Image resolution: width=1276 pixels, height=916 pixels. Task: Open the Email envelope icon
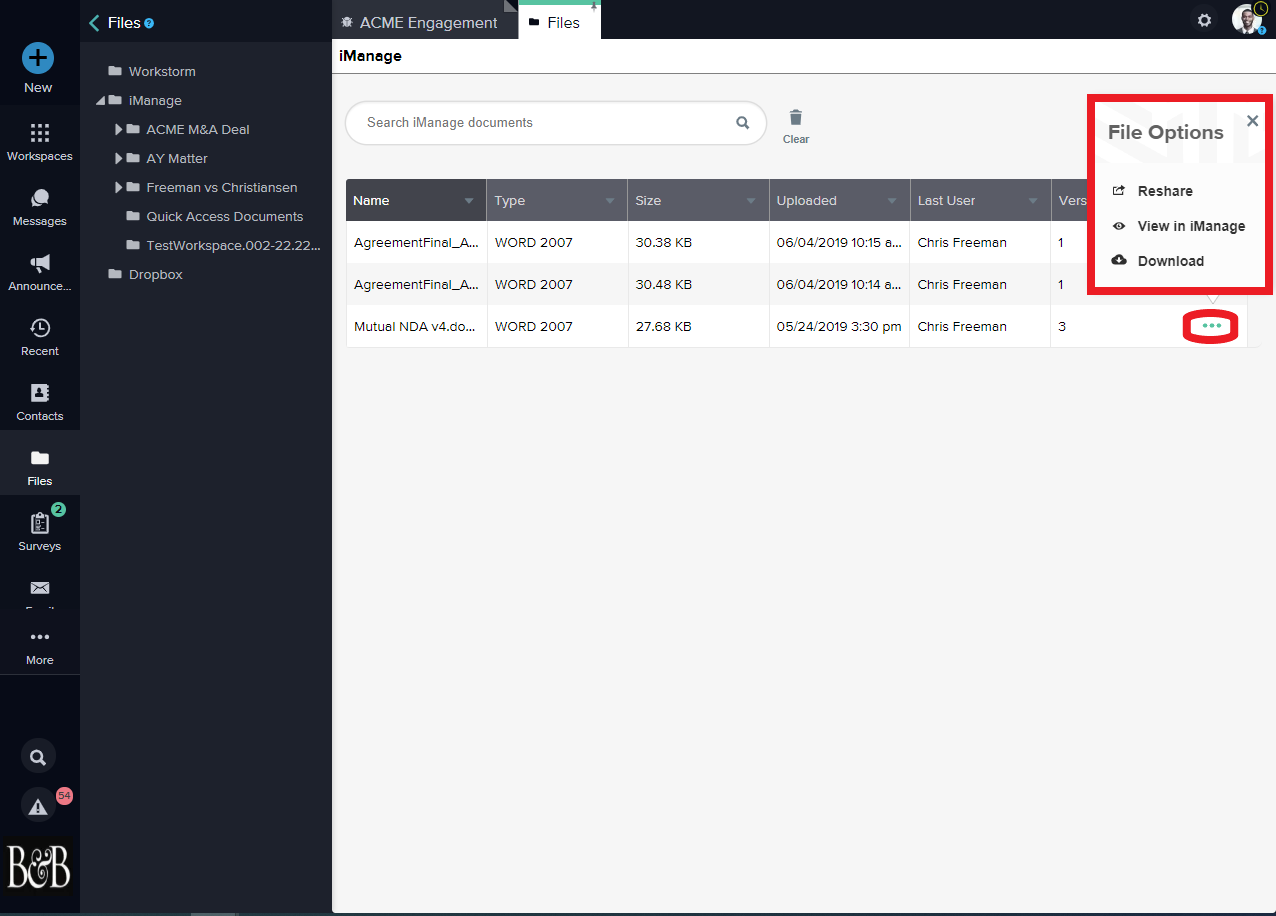40,587
